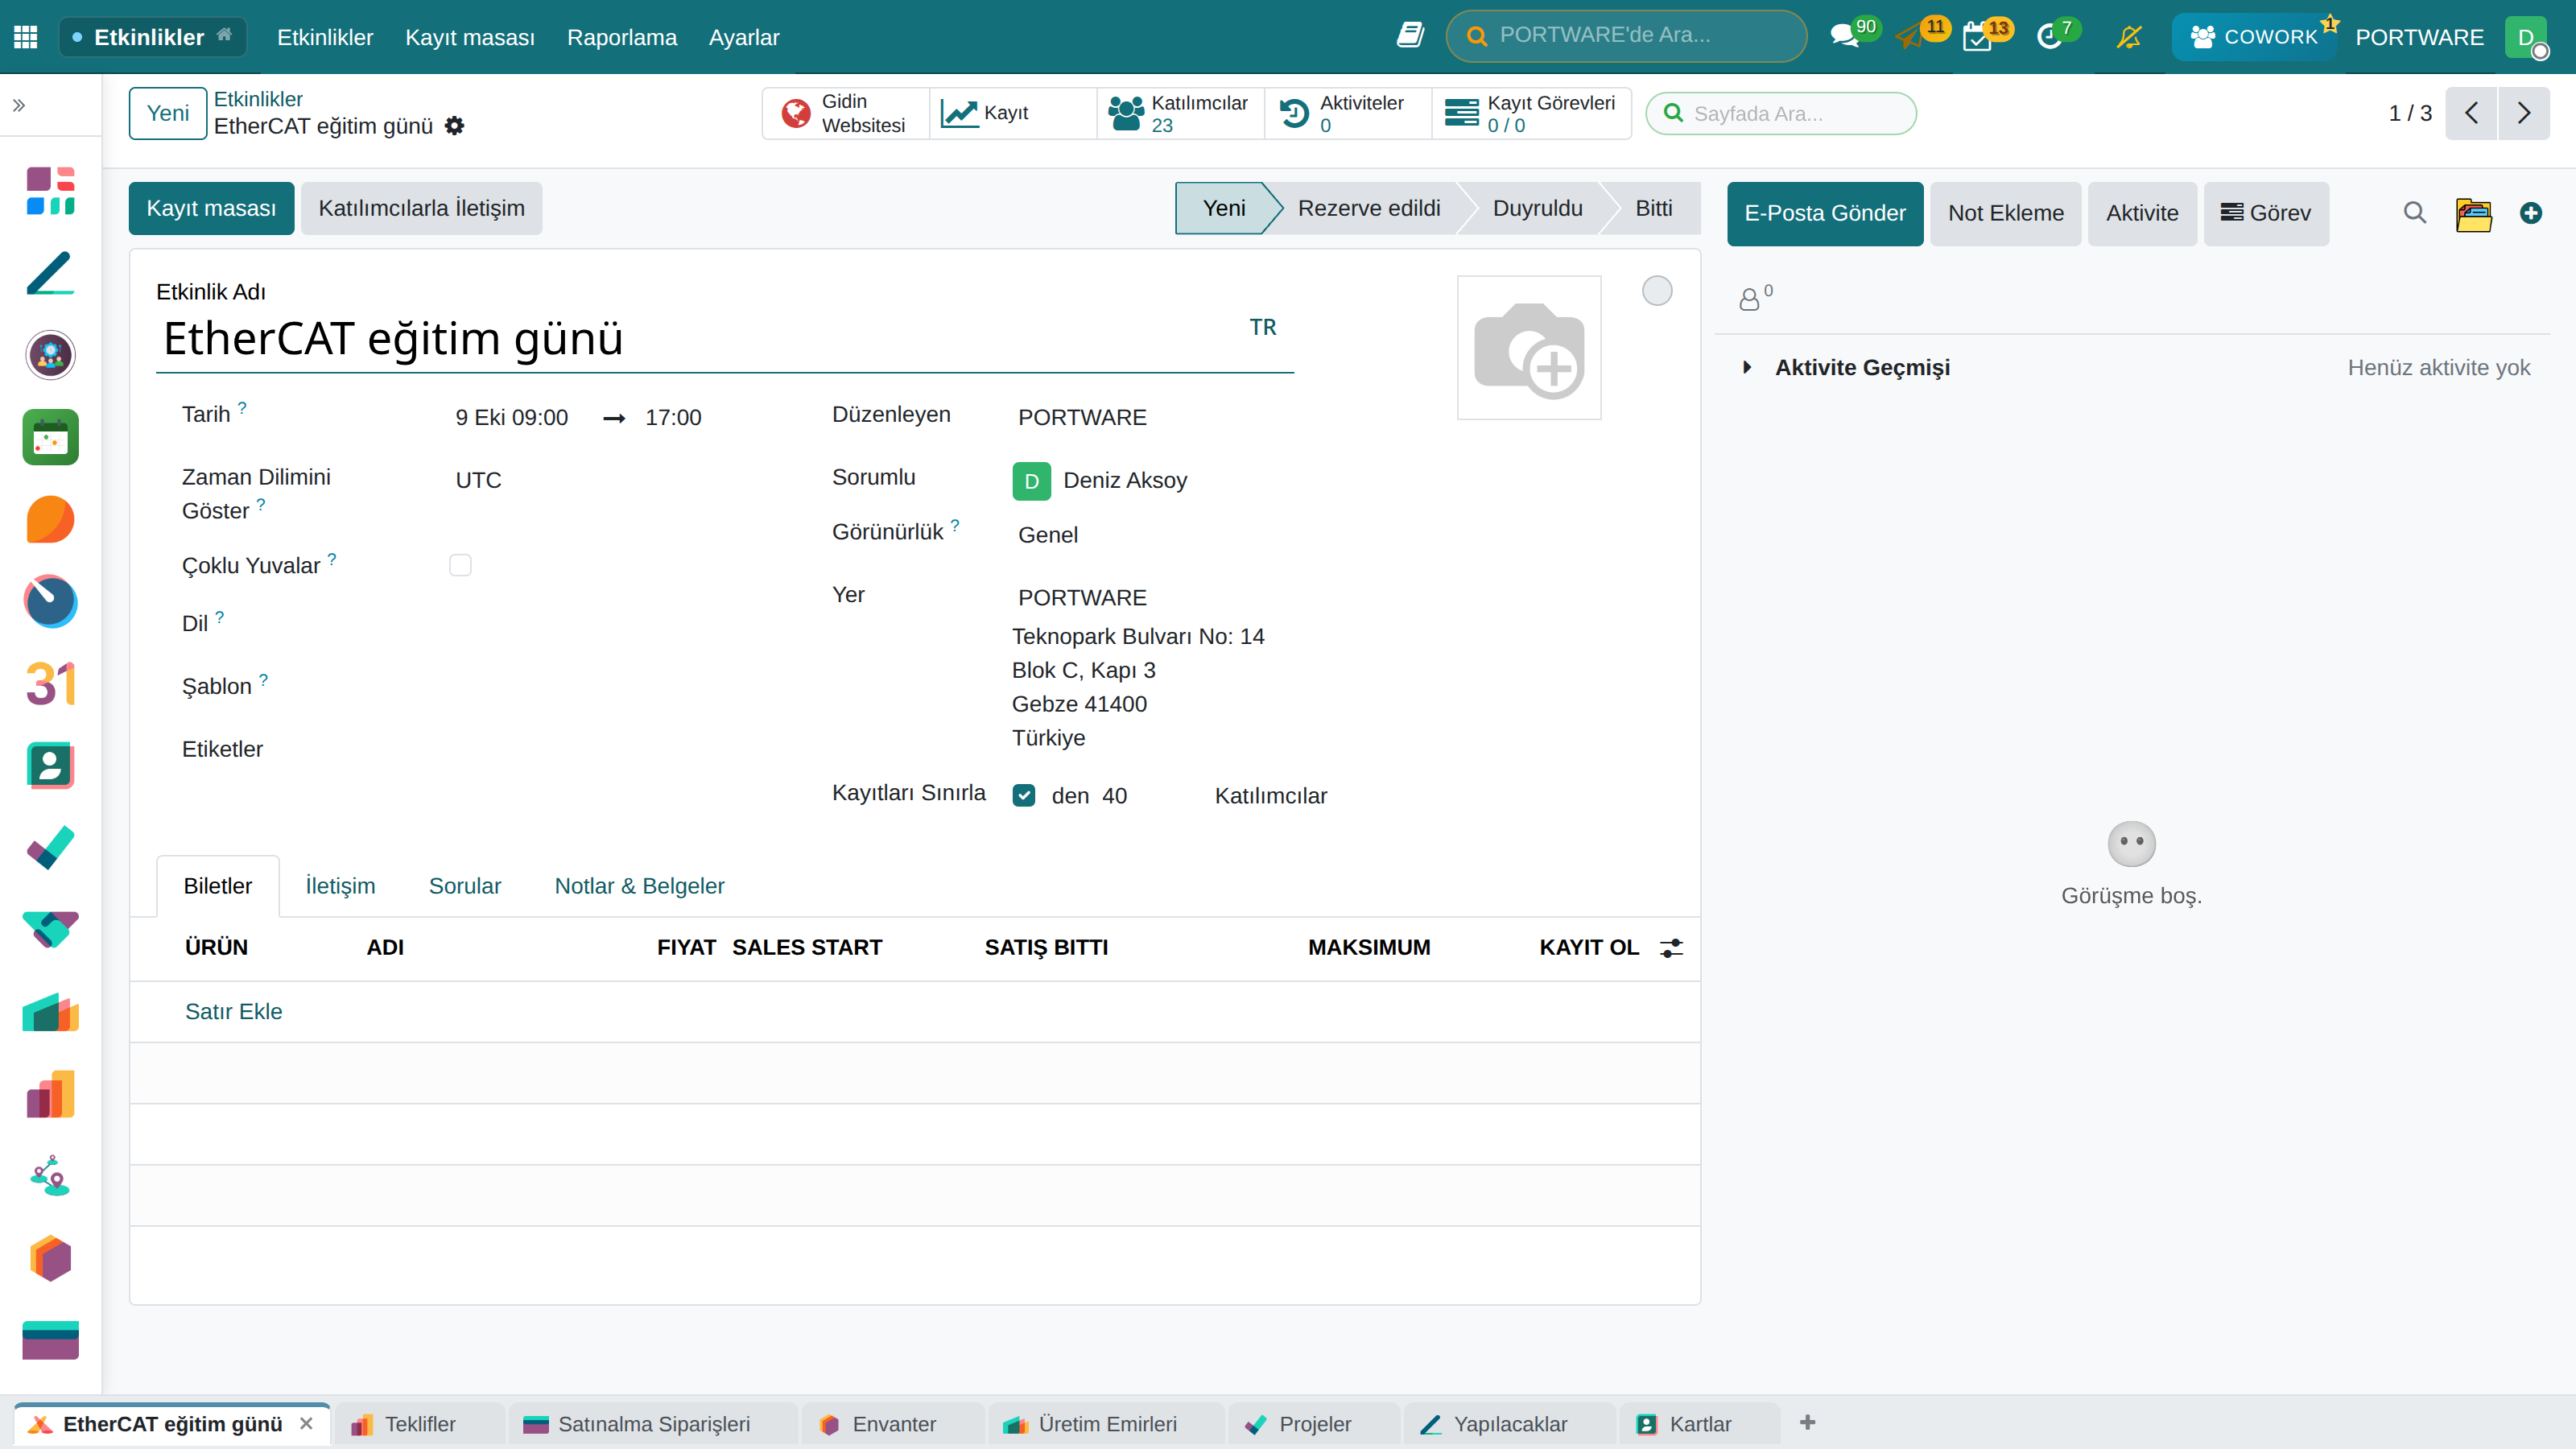Screen dimensions: 2576x1449
Task: Click the gear icon next to event title
Action: (x=454, y=126)
